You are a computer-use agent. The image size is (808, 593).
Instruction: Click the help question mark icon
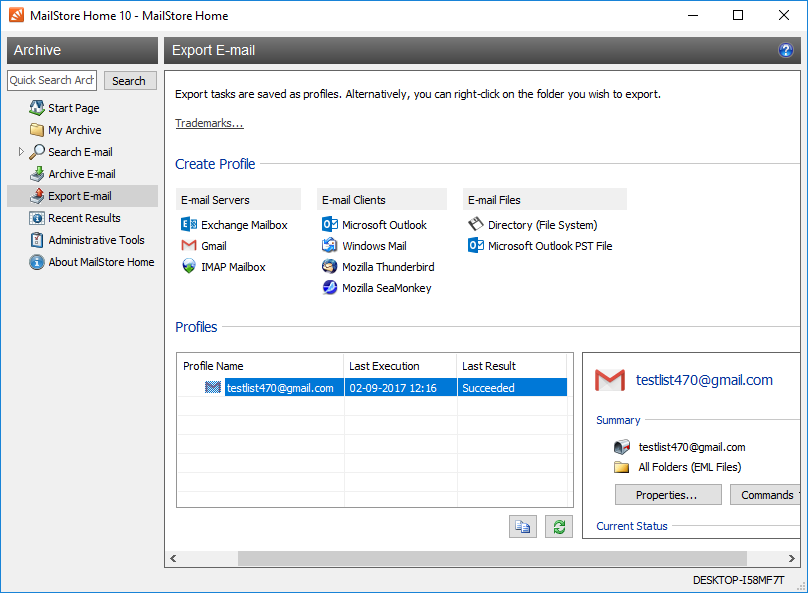(x=785, y=50)
